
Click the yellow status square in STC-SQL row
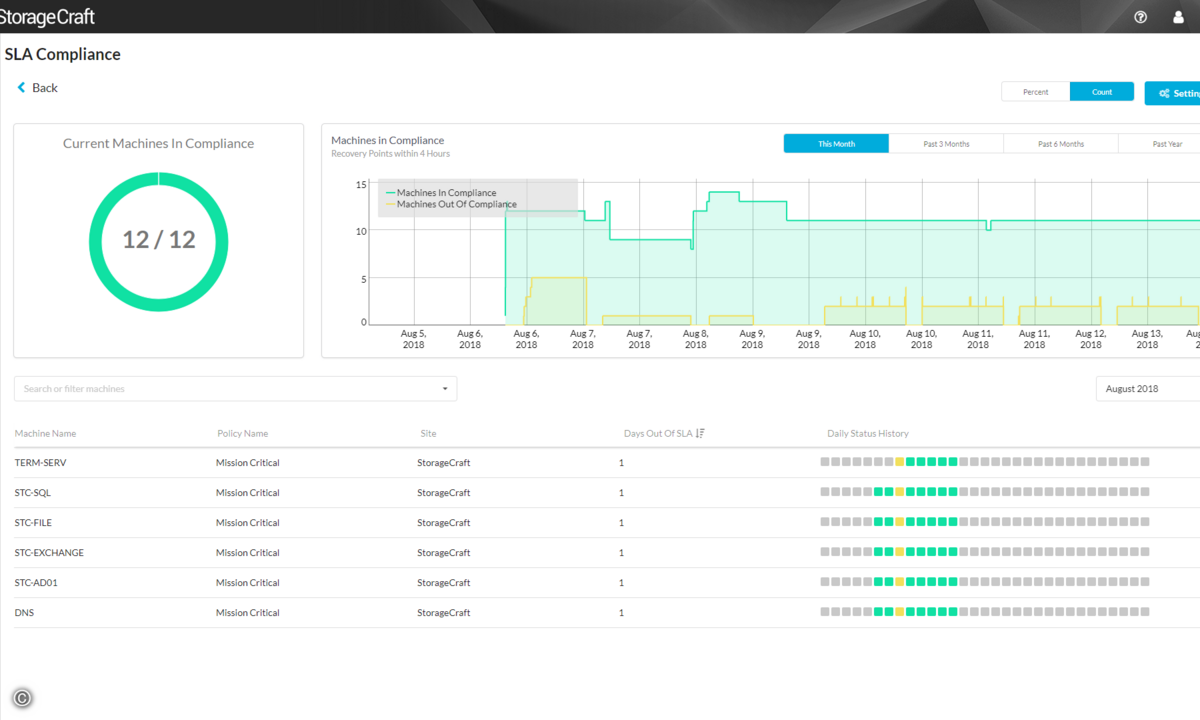pos(900,492)
